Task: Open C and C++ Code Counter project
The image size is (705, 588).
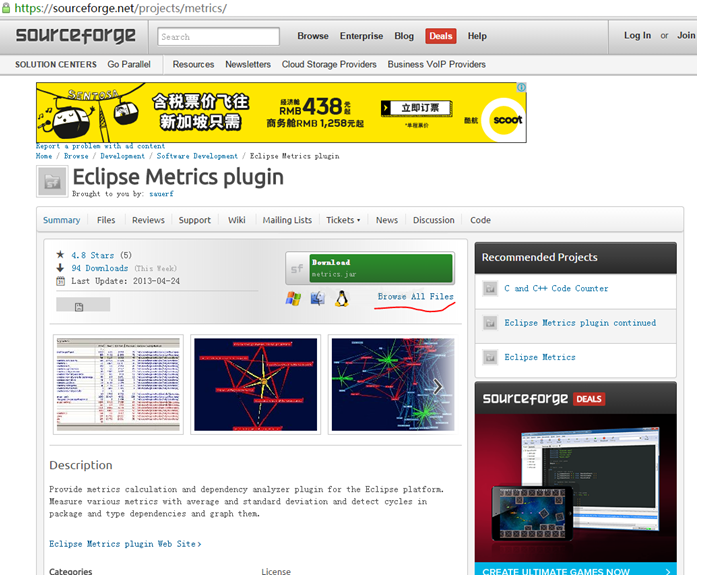Action: pyautogui.click(x=556, y=289)
